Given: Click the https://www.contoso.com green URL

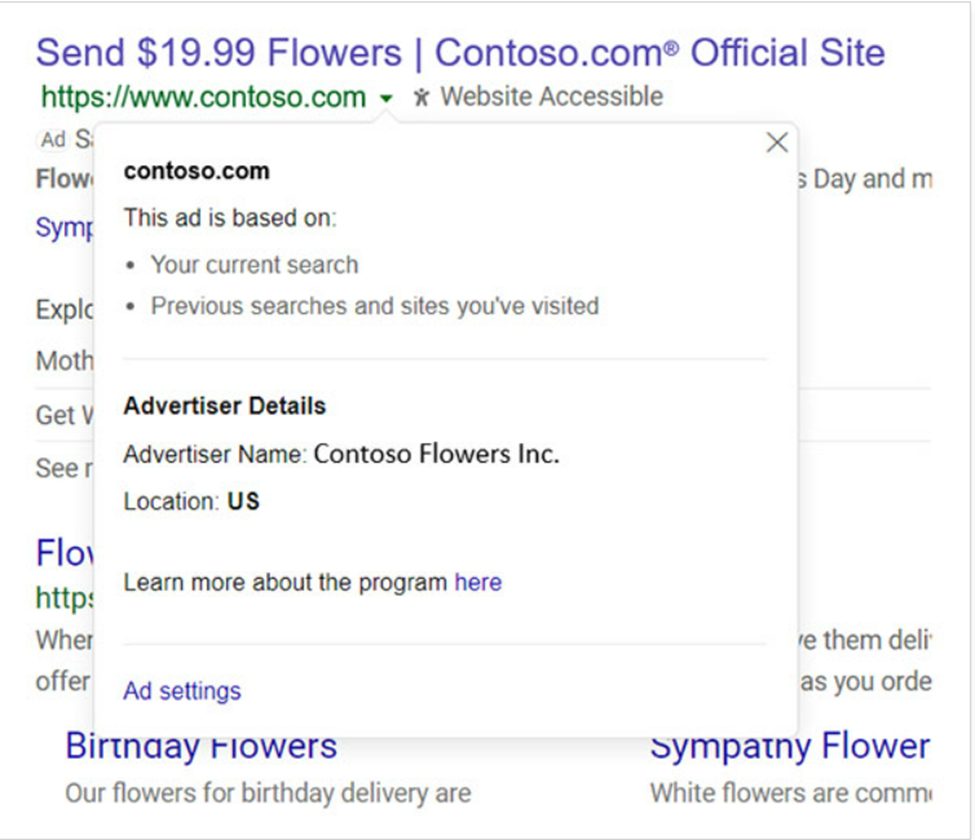Looking at the screenshot, I should click(x=203, y=97).
